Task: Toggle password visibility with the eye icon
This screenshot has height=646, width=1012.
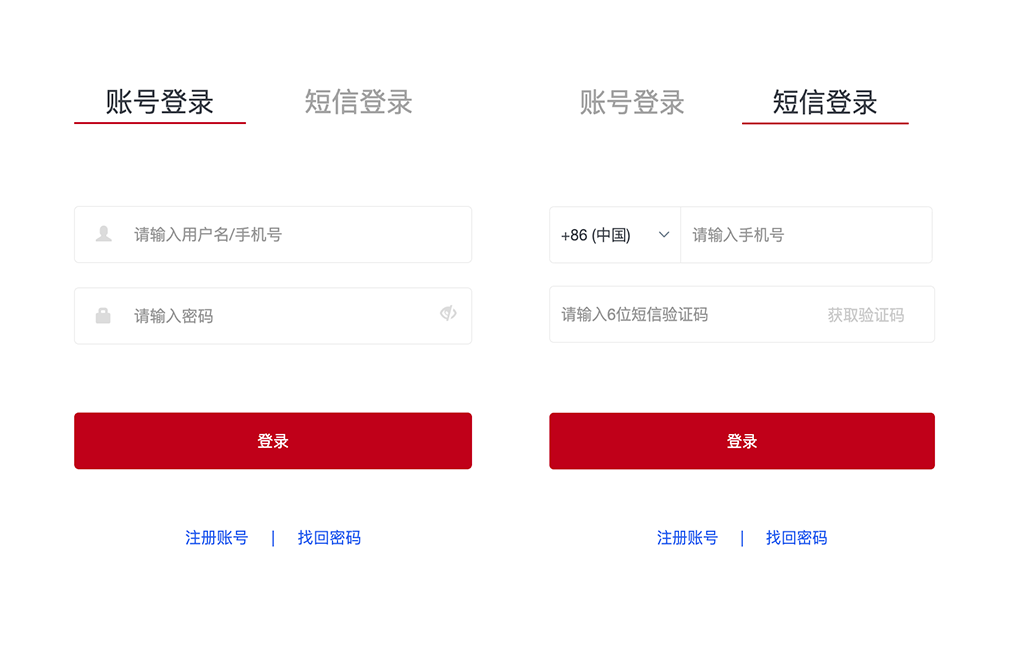Action: tap(449, 314)
